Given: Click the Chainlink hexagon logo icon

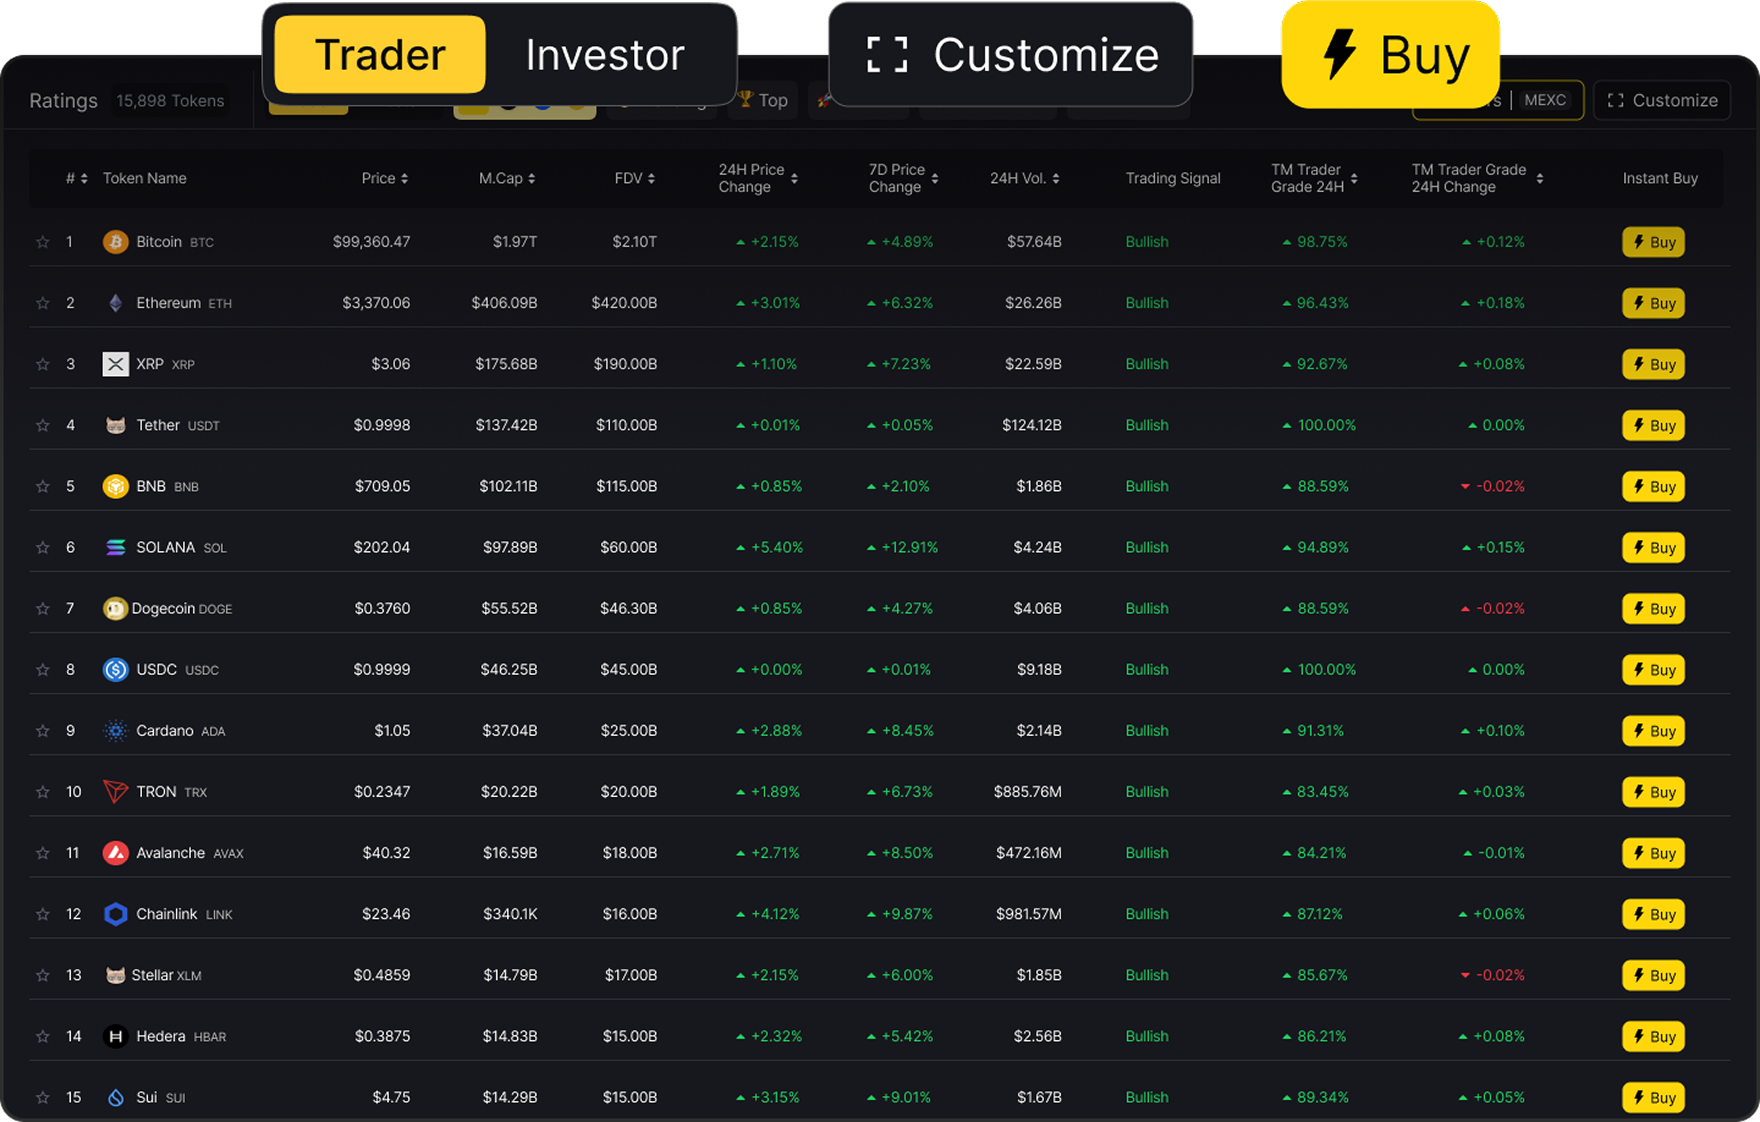Looking at the screenshot, I should [115, 914].
